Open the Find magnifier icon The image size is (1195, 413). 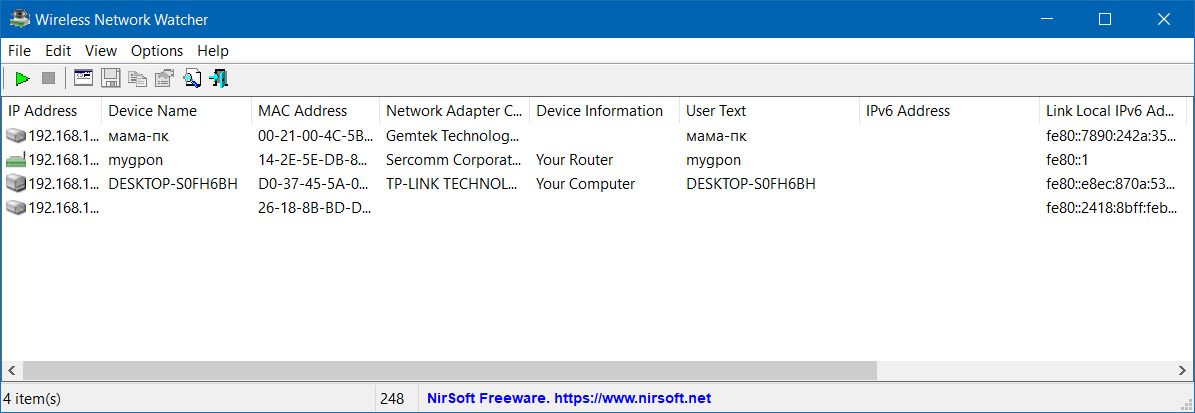point(192,78)
